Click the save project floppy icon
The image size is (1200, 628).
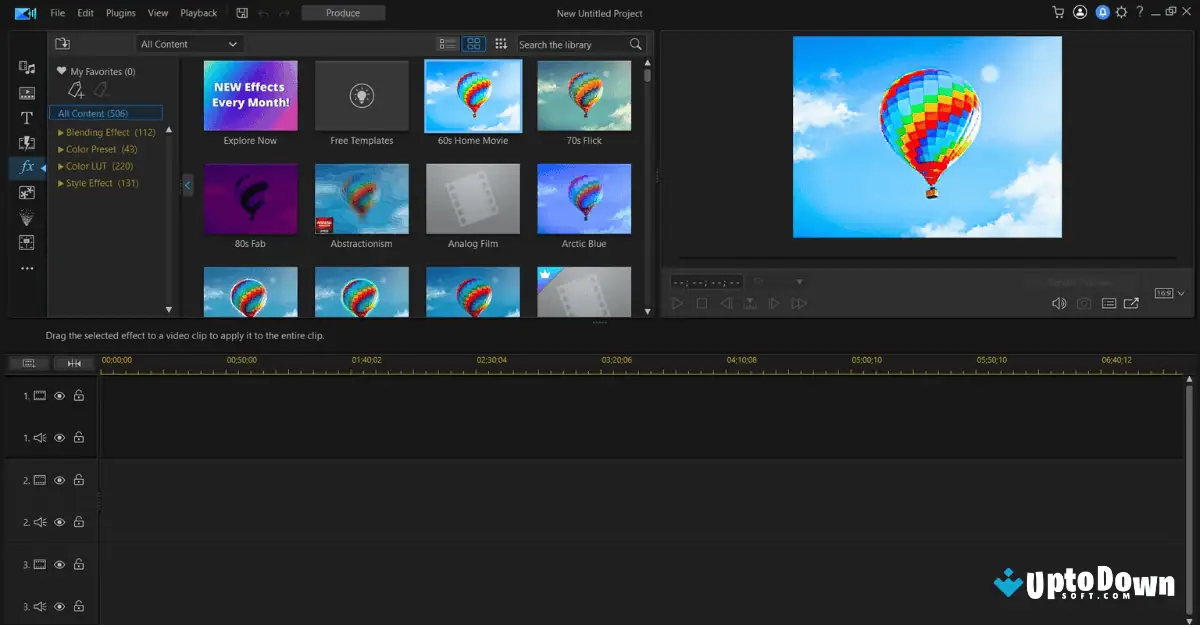pyautogui.click(x=242, y=13)
